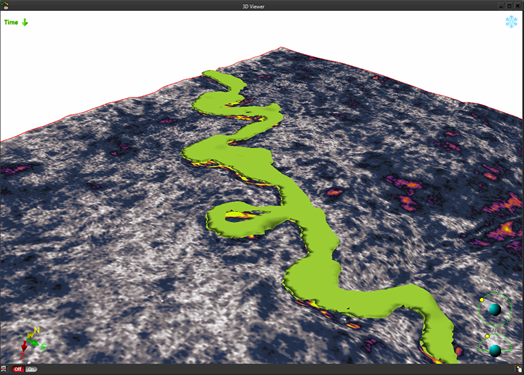
Task: Switch the toggle to On
Action: pos(31,369)
